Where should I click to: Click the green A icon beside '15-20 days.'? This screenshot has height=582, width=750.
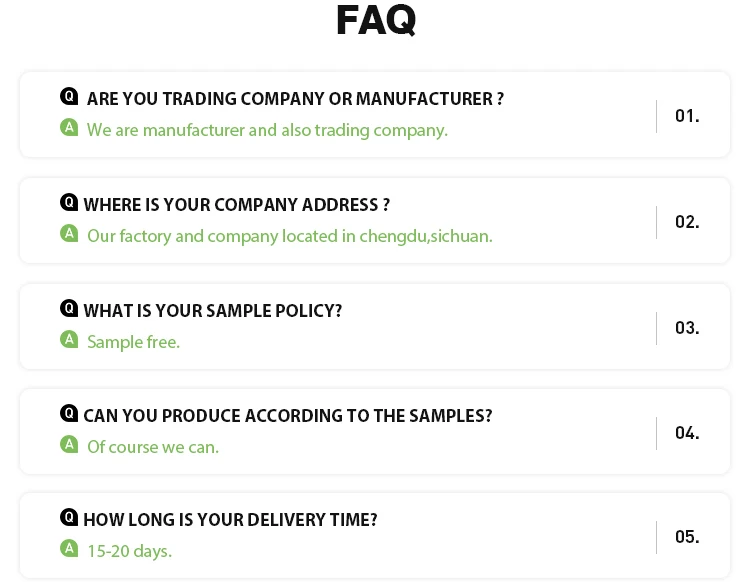click(69, 548)
